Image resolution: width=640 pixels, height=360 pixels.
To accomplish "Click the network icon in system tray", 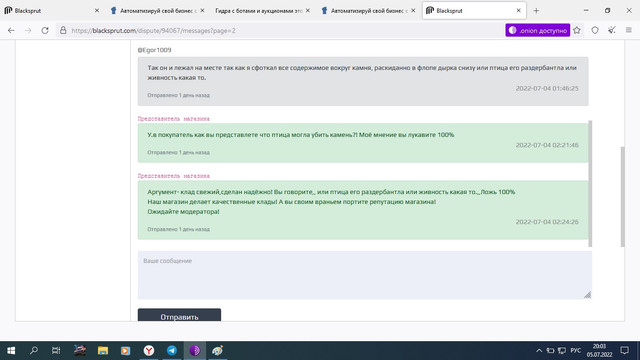I will coord(562,351).
